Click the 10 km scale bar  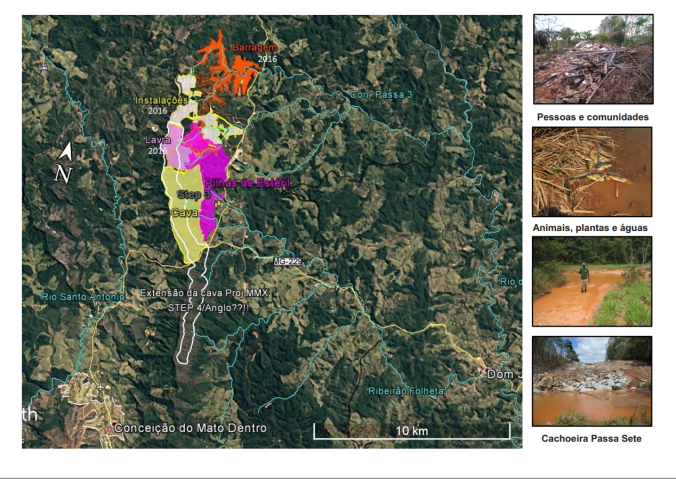click(x=412, y=431)
